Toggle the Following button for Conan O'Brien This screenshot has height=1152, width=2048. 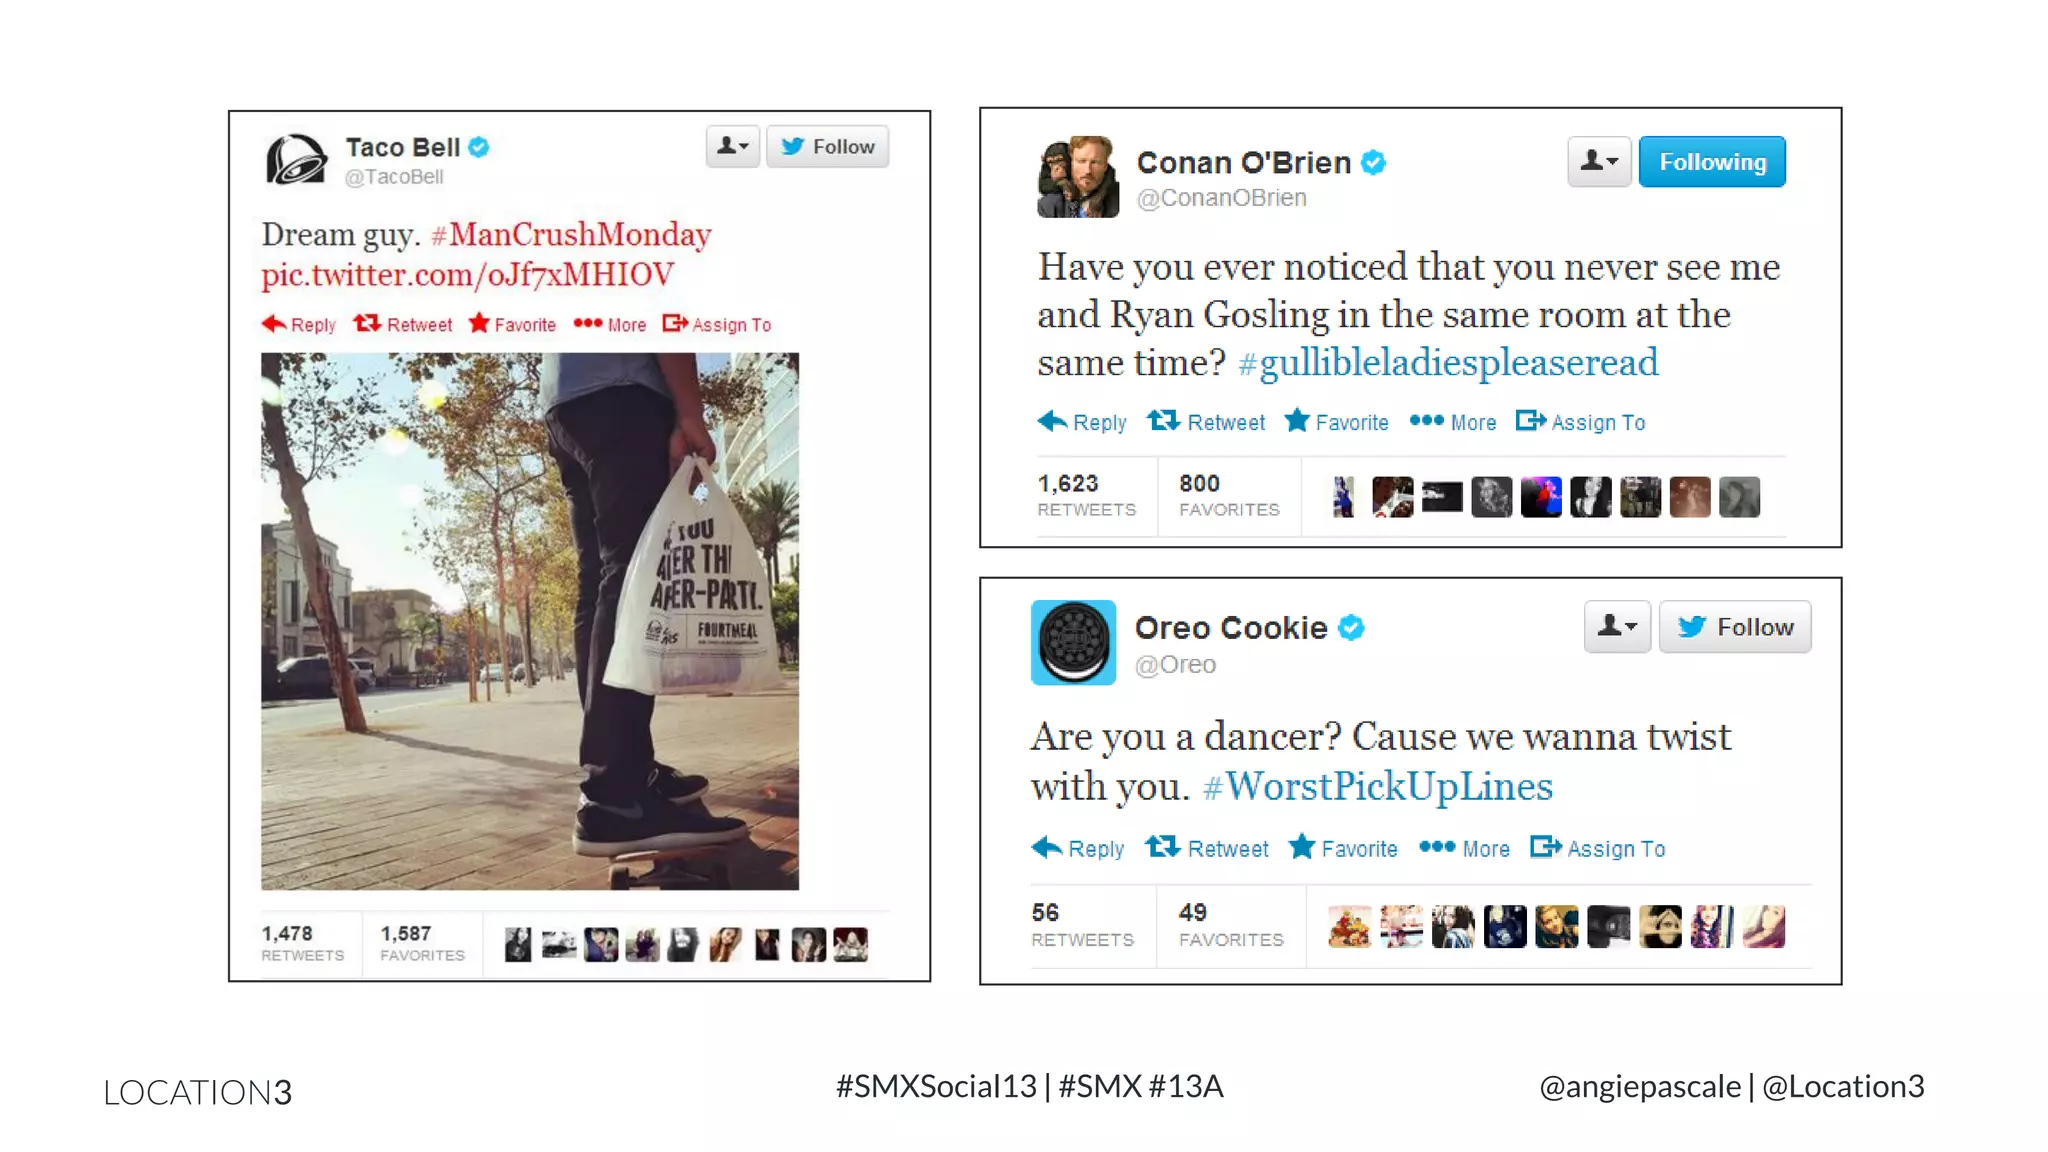(1712, 162)
